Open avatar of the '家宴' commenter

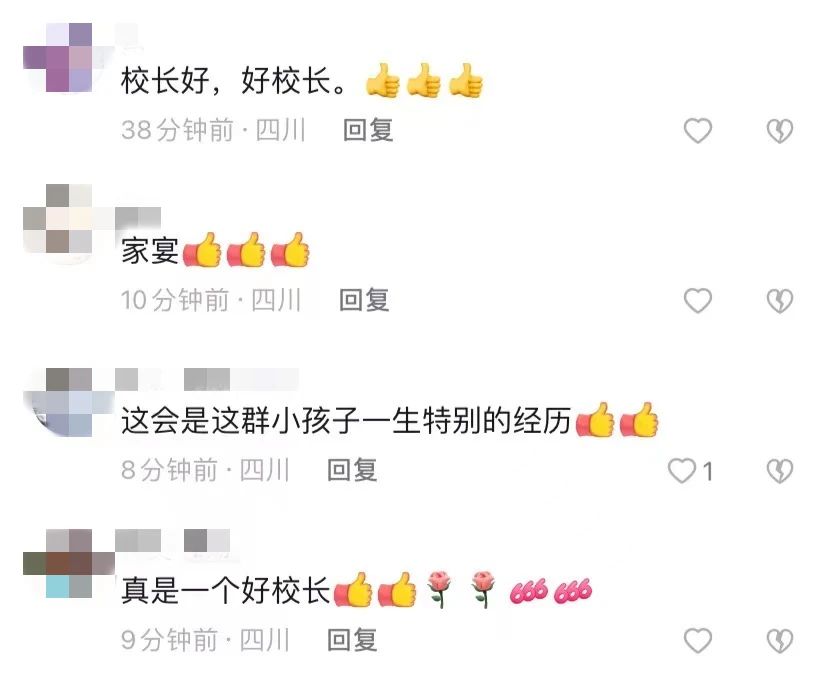coord(58,219)
